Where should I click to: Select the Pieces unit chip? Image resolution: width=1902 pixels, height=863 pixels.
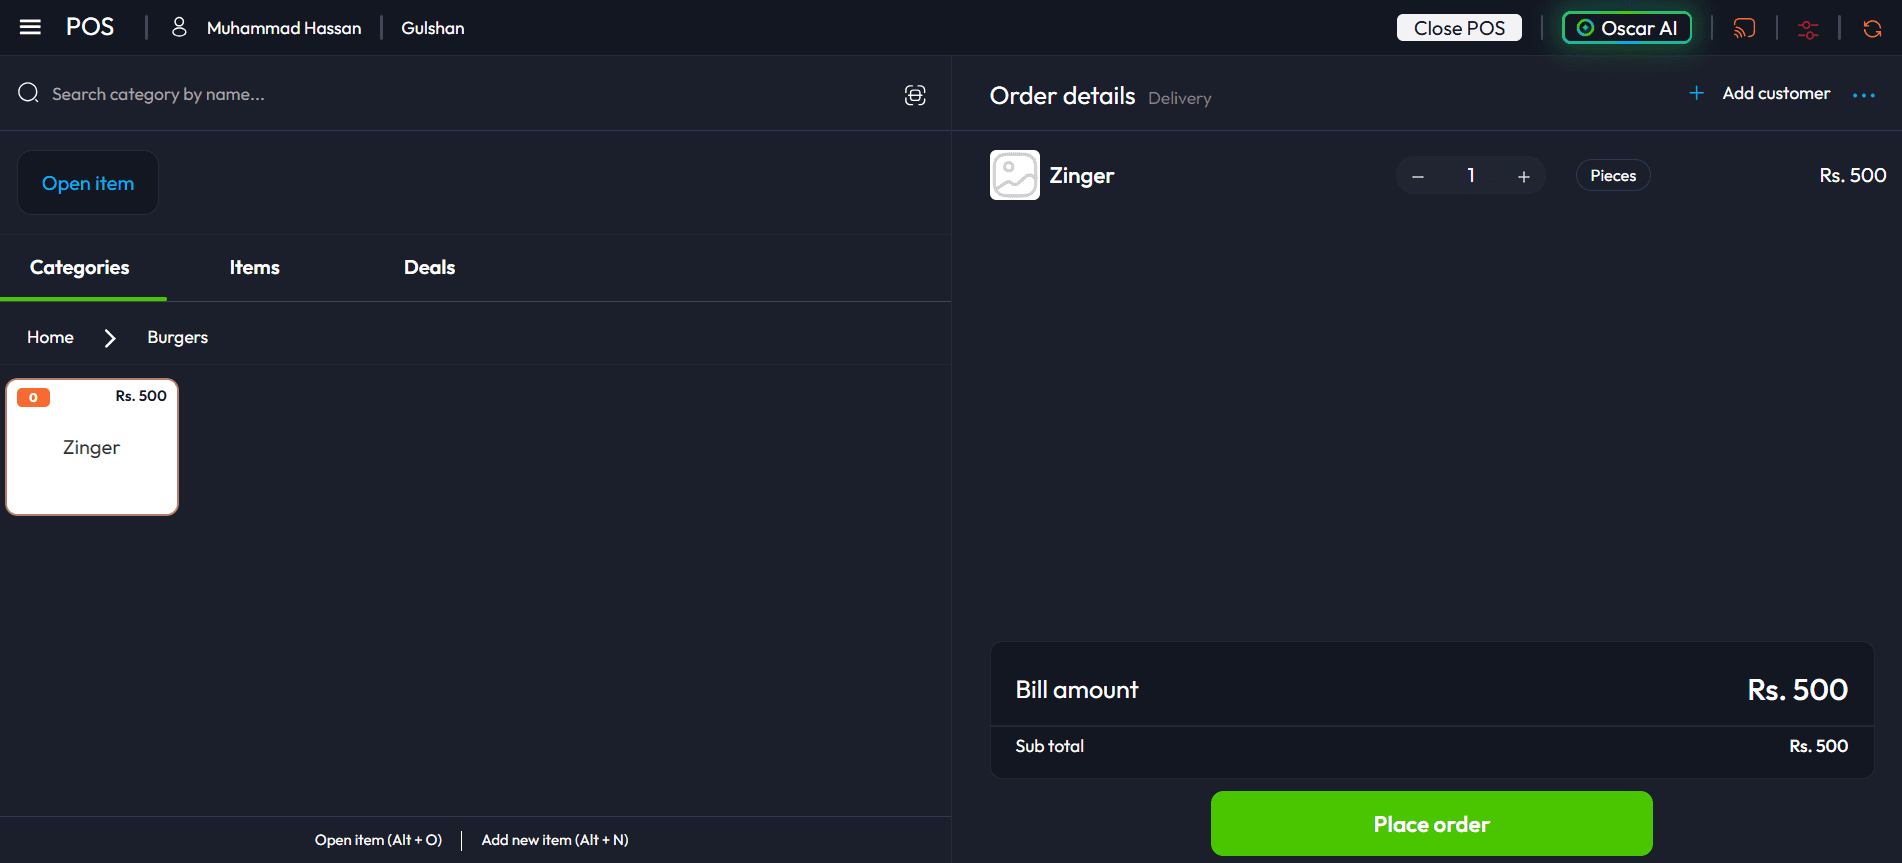[1613, 175]
